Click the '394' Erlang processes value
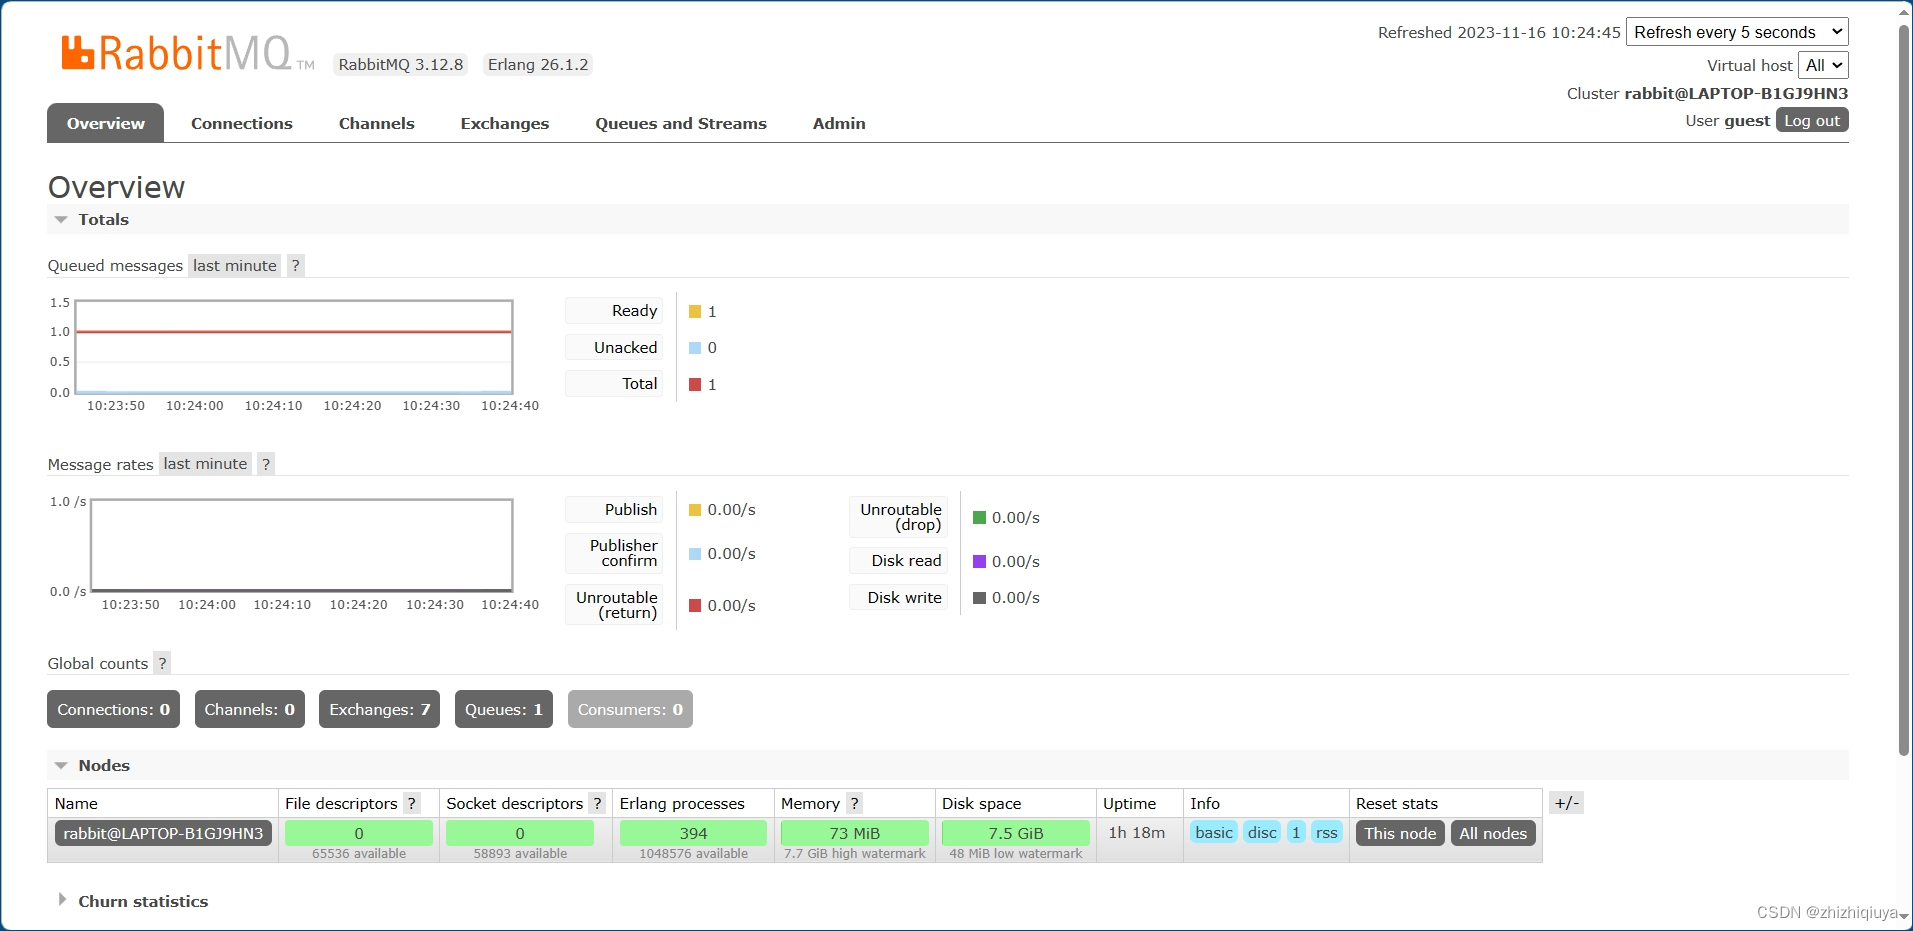This screenshot has width=1913, height=931. [693, 833]
